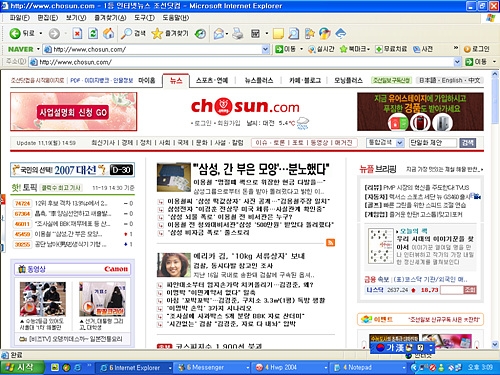Go to the Home page icon
The image size is (500, 375).
coord(108,33)
